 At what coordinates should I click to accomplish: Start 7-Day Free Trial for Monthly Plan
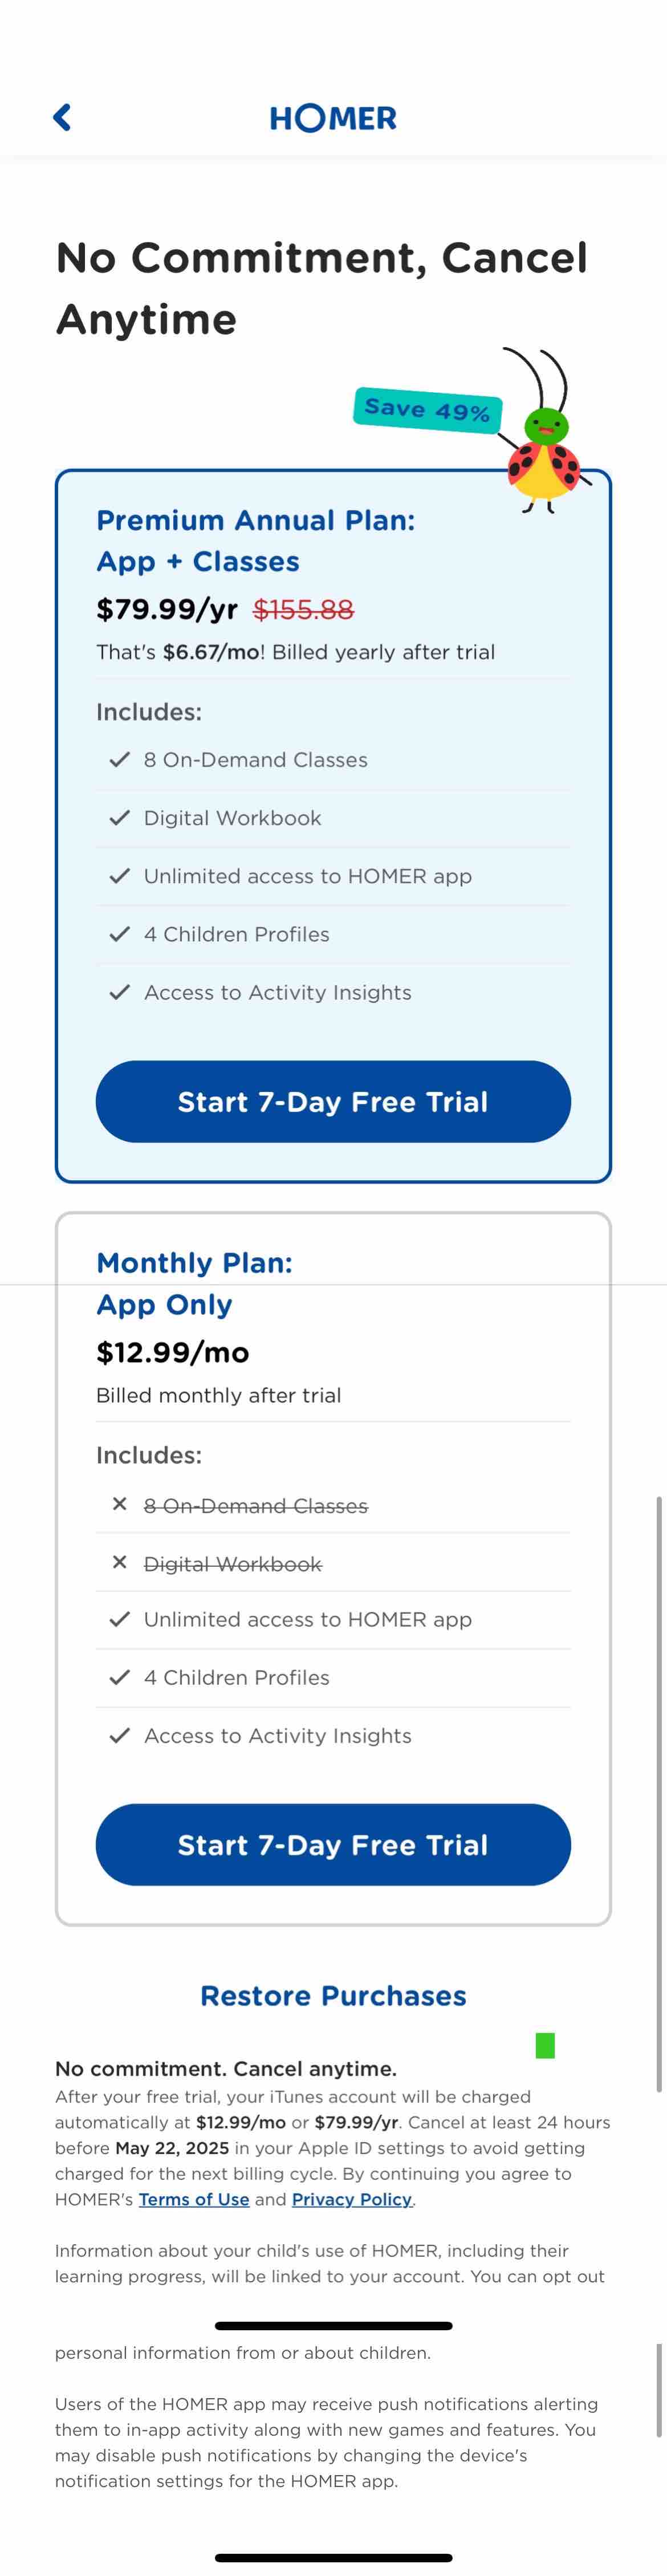(x=333, y=1844)
